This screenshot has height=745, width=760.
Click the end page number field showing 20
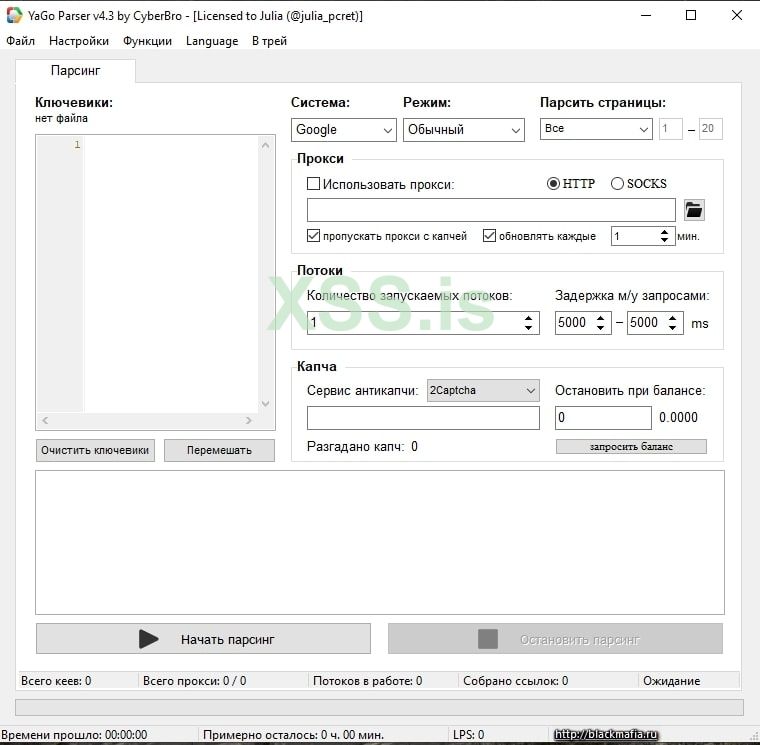coord(711,129)
